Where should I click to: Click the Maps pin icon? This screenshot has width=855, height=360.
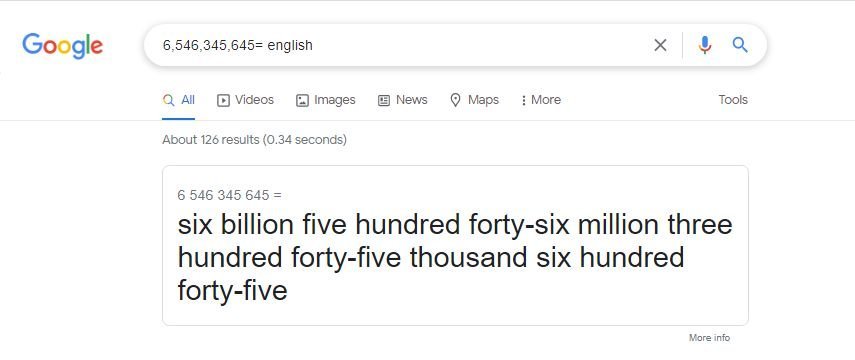(x=455, y=100)
